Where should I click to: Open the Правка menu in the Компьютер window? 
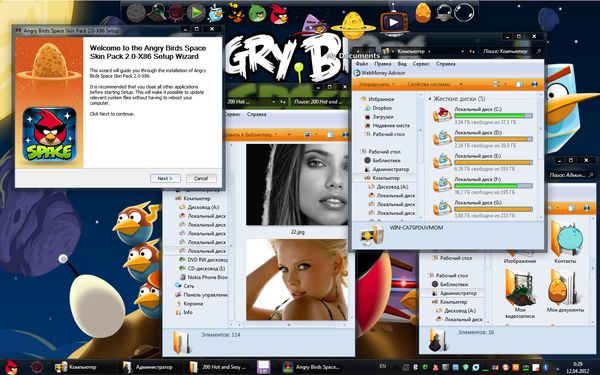tap(383, 64)
